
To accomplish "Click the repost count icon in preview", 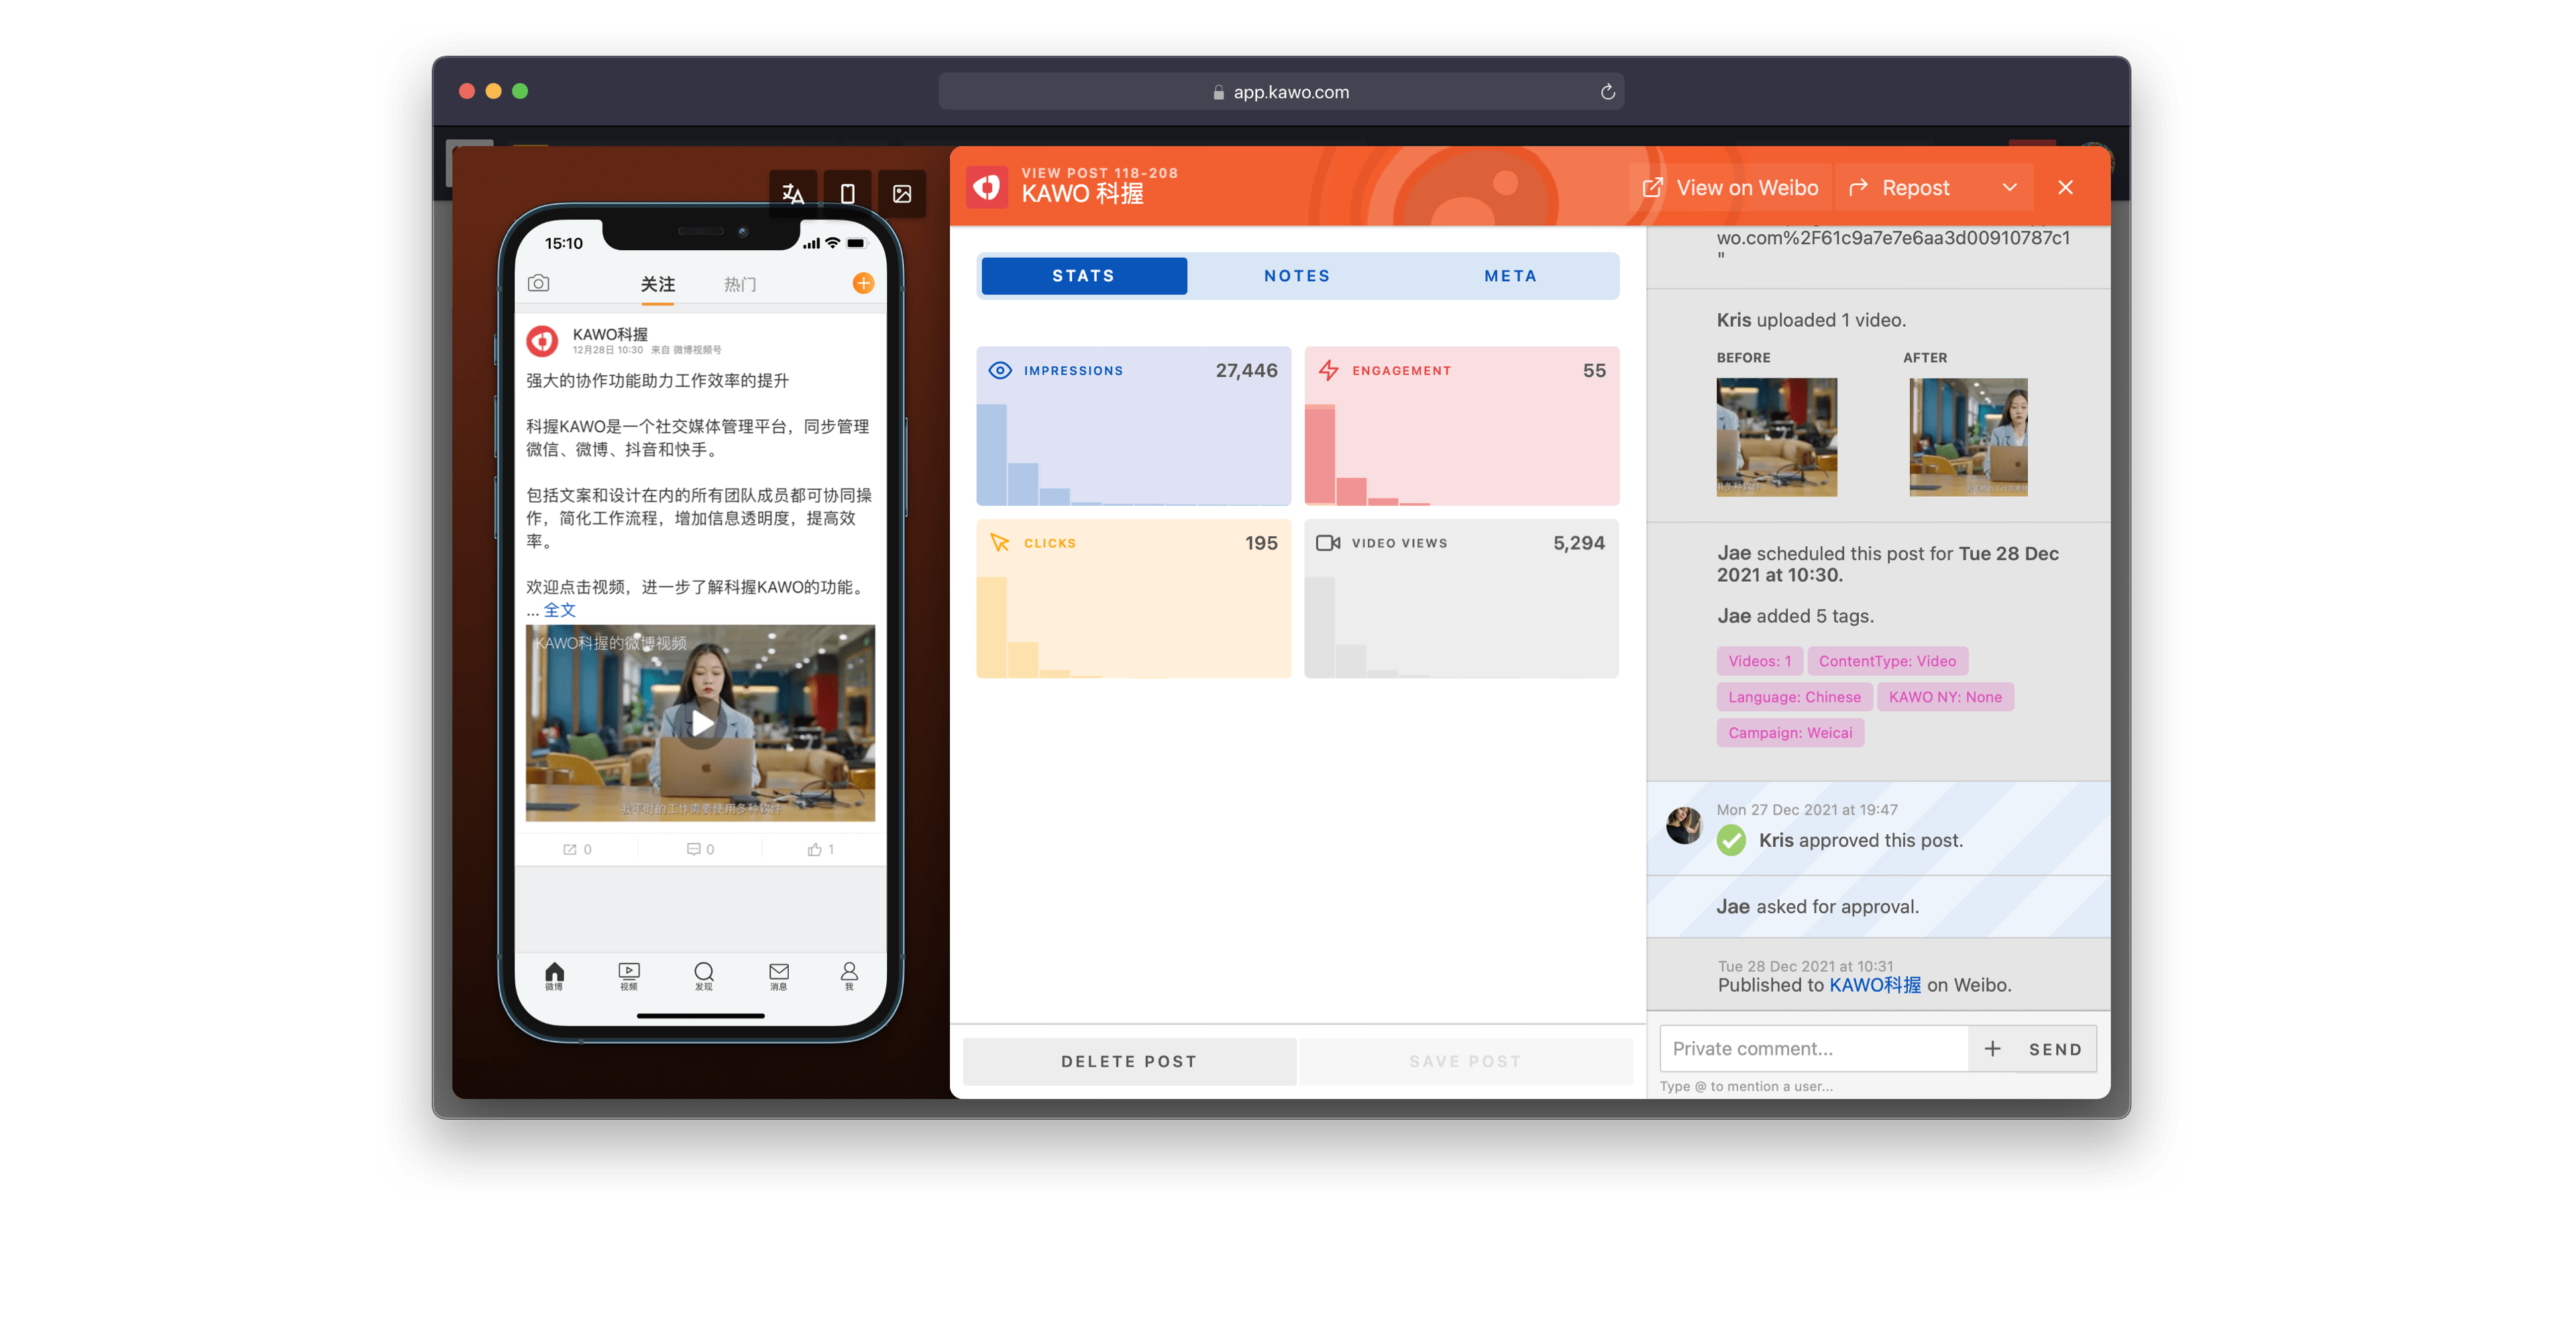I will [570, 849].
